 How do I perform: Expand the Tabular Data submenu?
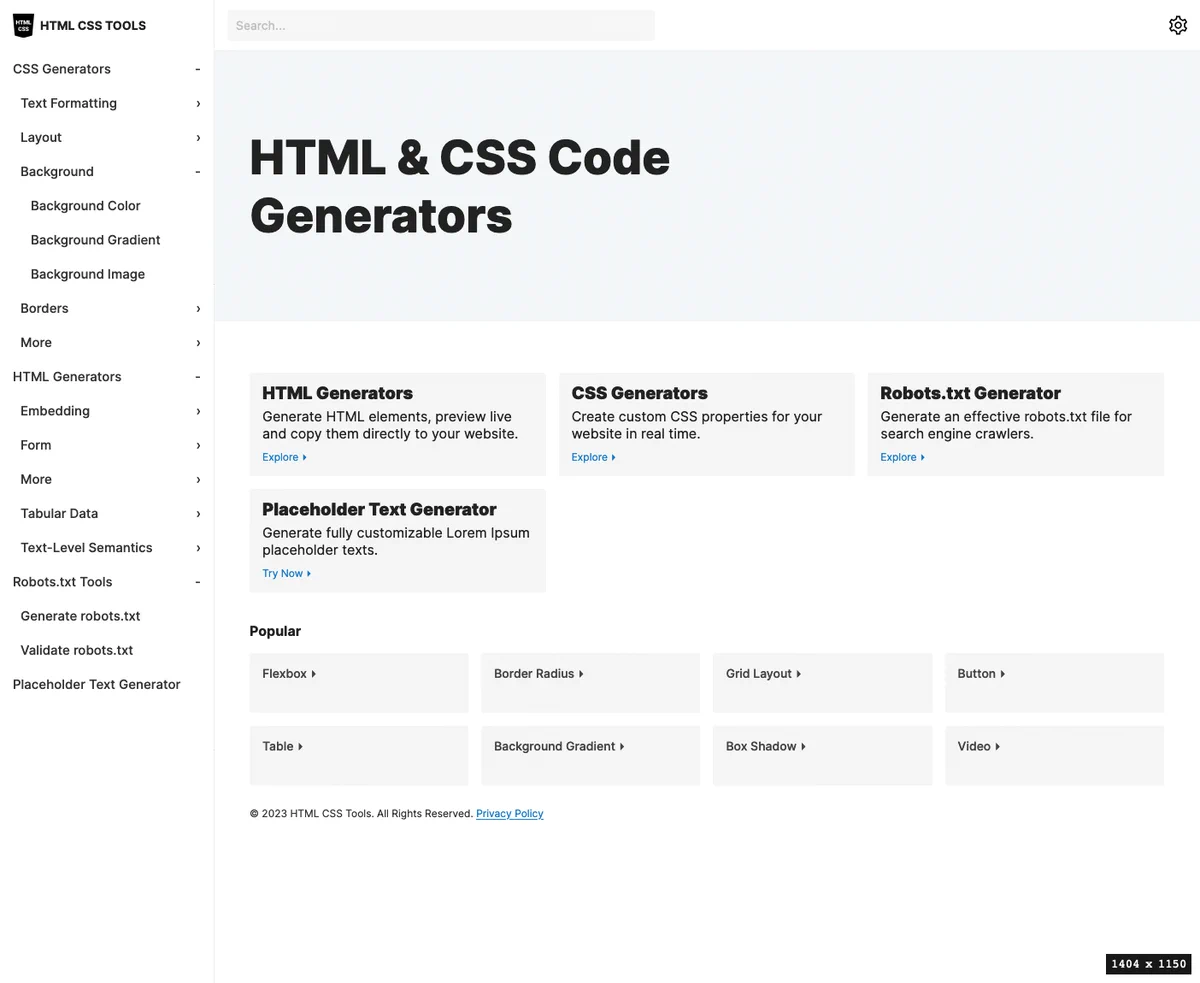click(198, 513)
